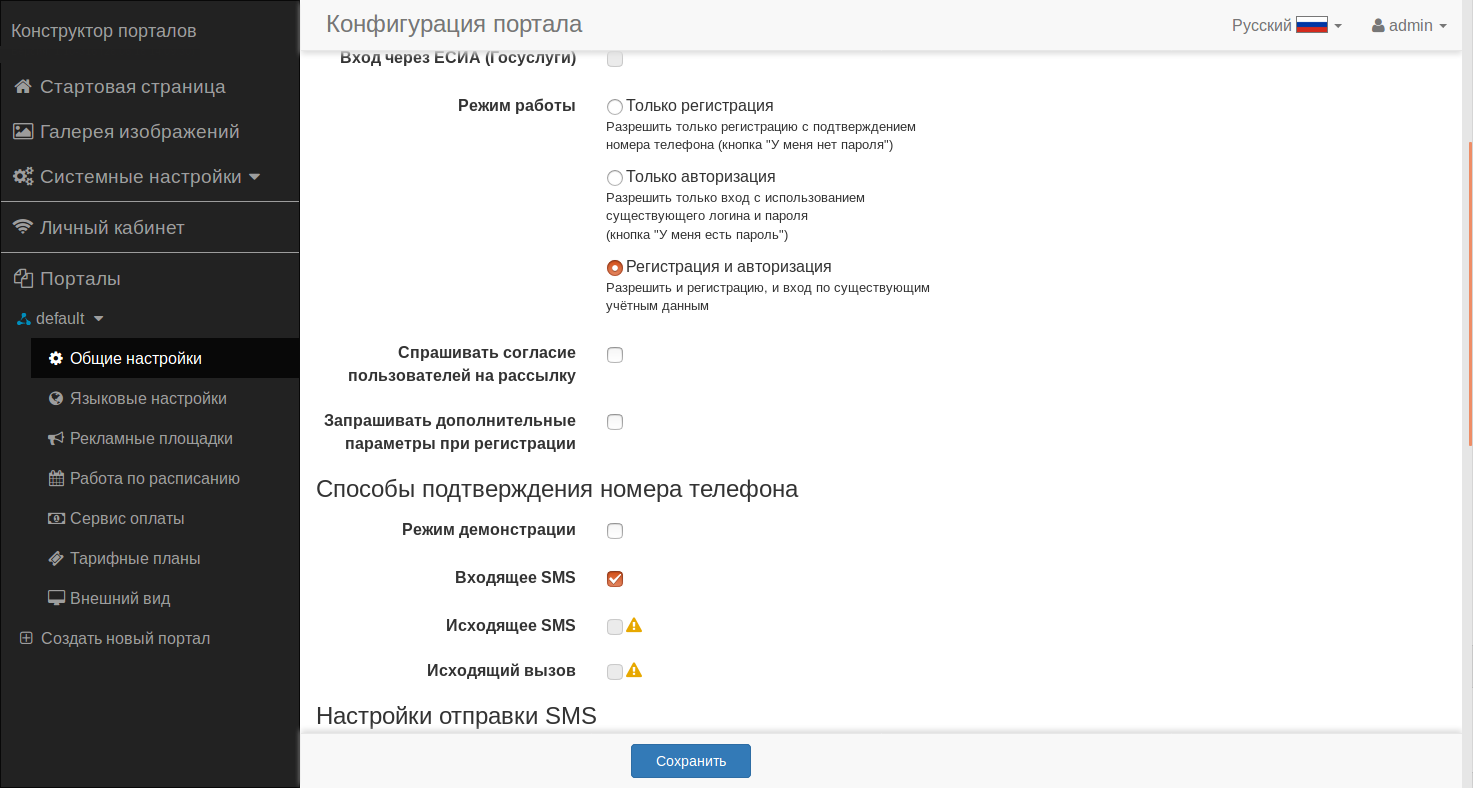This screenshot has height=788, width=1473.
Task: Click the money icon for Сервис оплаты
Action: (56, 519)
